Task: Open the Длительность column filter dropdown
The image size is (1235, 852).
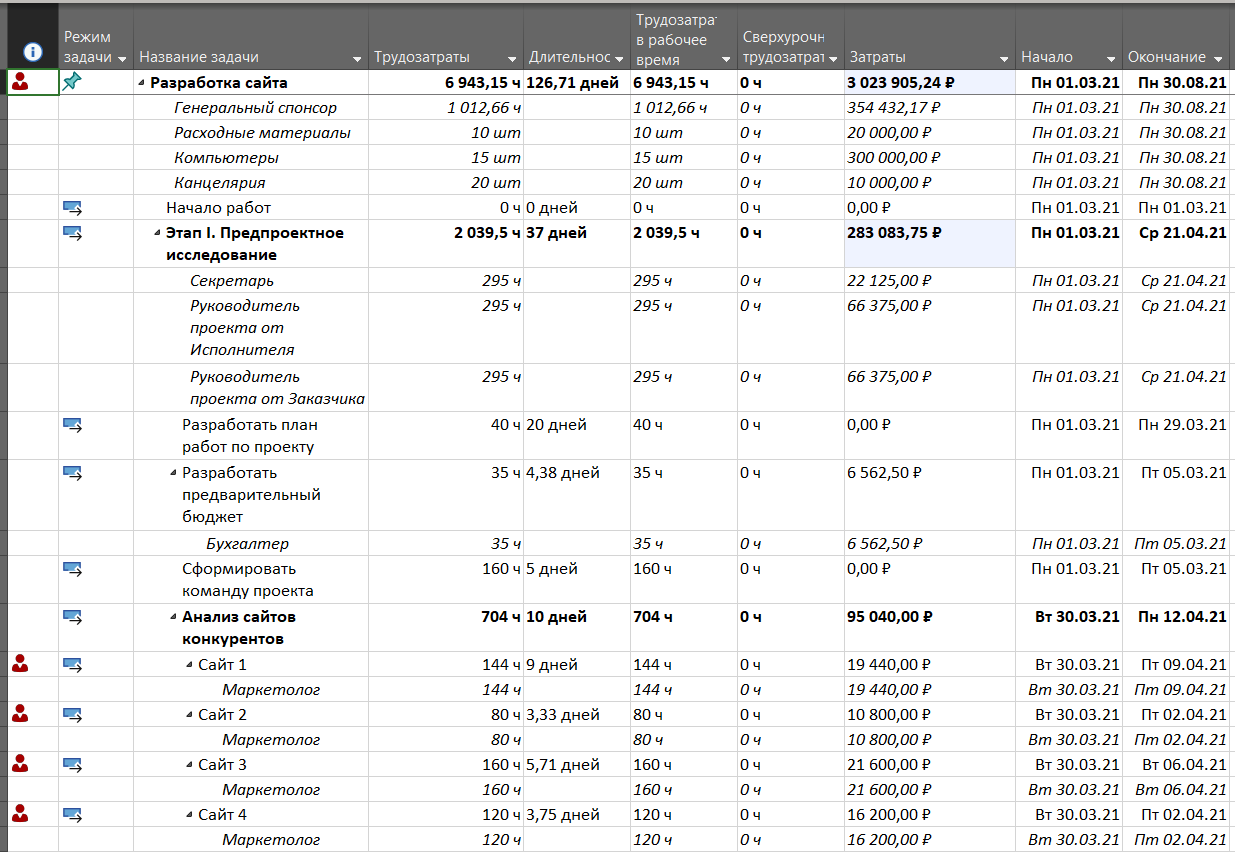Action: point(619,58)
